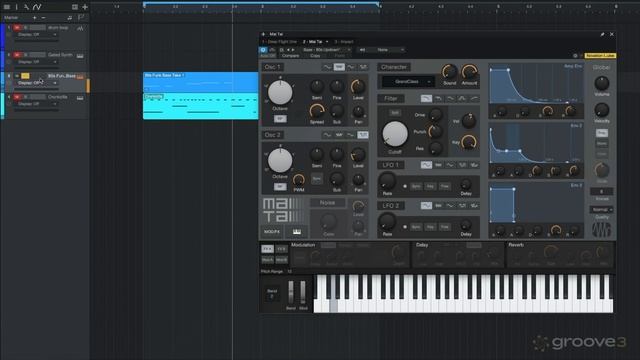Click the waveform icon on first audio track
Image resolution: width=640 pixels, height=360 pixels.
point(80,28)
